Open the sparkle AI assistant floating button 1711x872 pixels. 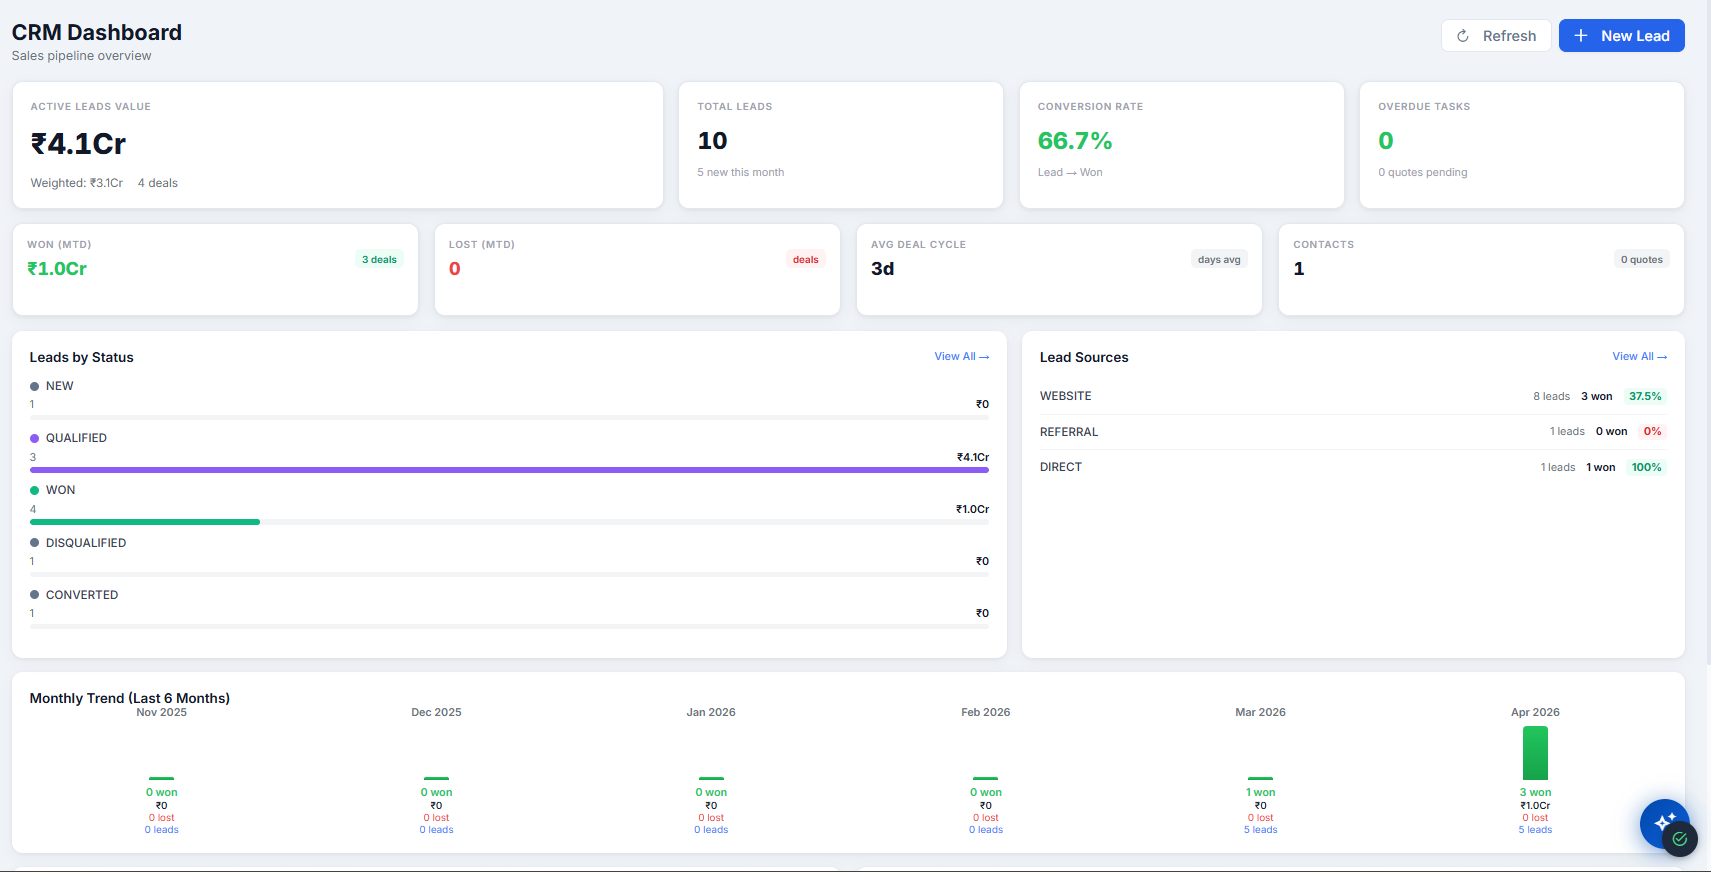pyautogui.click(x=1664, y=823)
